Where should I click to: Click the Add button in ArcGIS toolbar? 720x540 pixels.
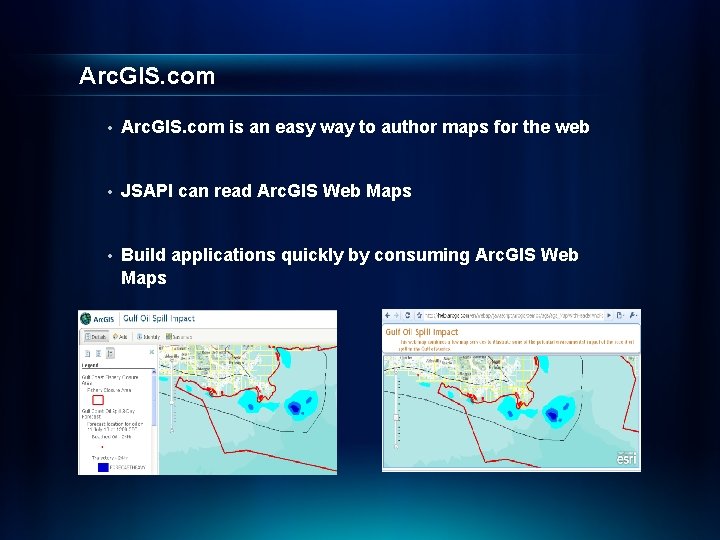[x=120, y=337]
